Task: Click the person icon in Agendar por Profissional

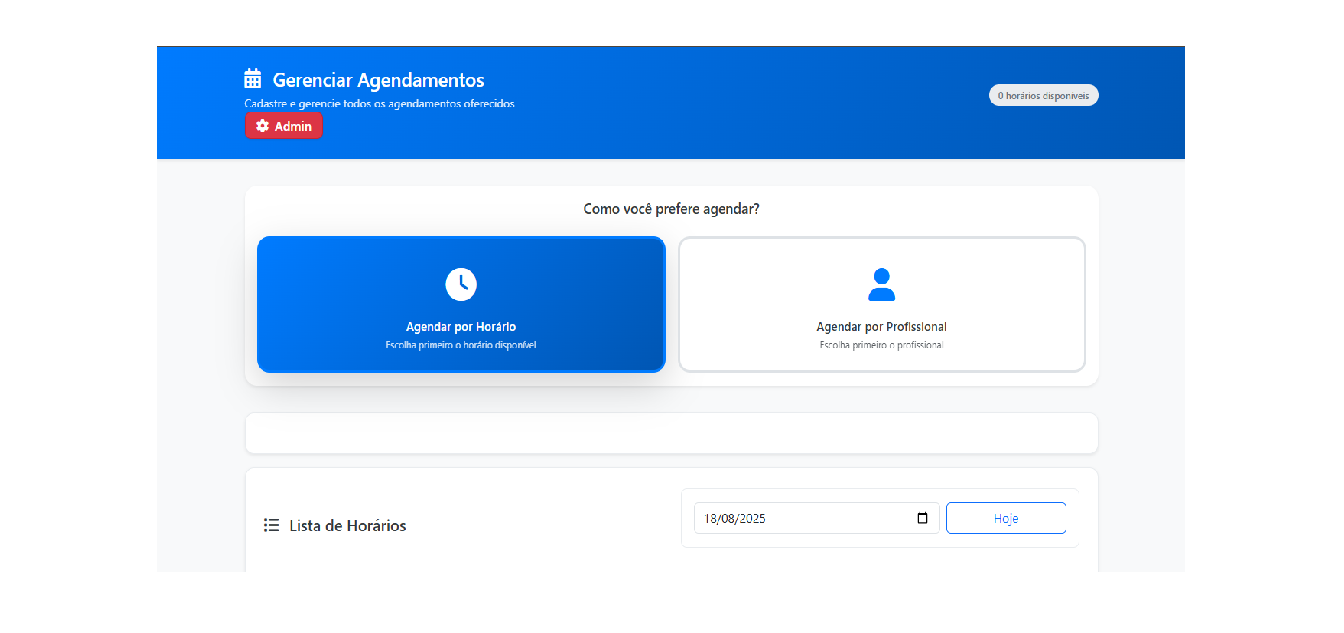Action: [x=881, y=284]
